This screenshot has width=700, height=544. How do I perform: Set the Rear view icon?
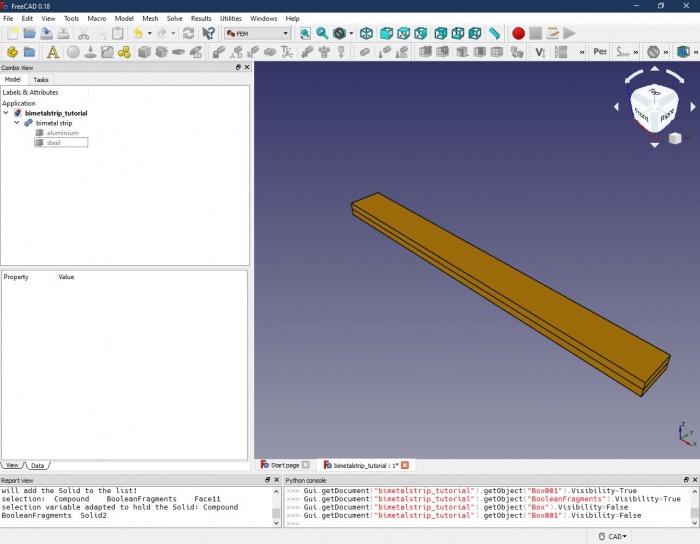tap(441, 33)
